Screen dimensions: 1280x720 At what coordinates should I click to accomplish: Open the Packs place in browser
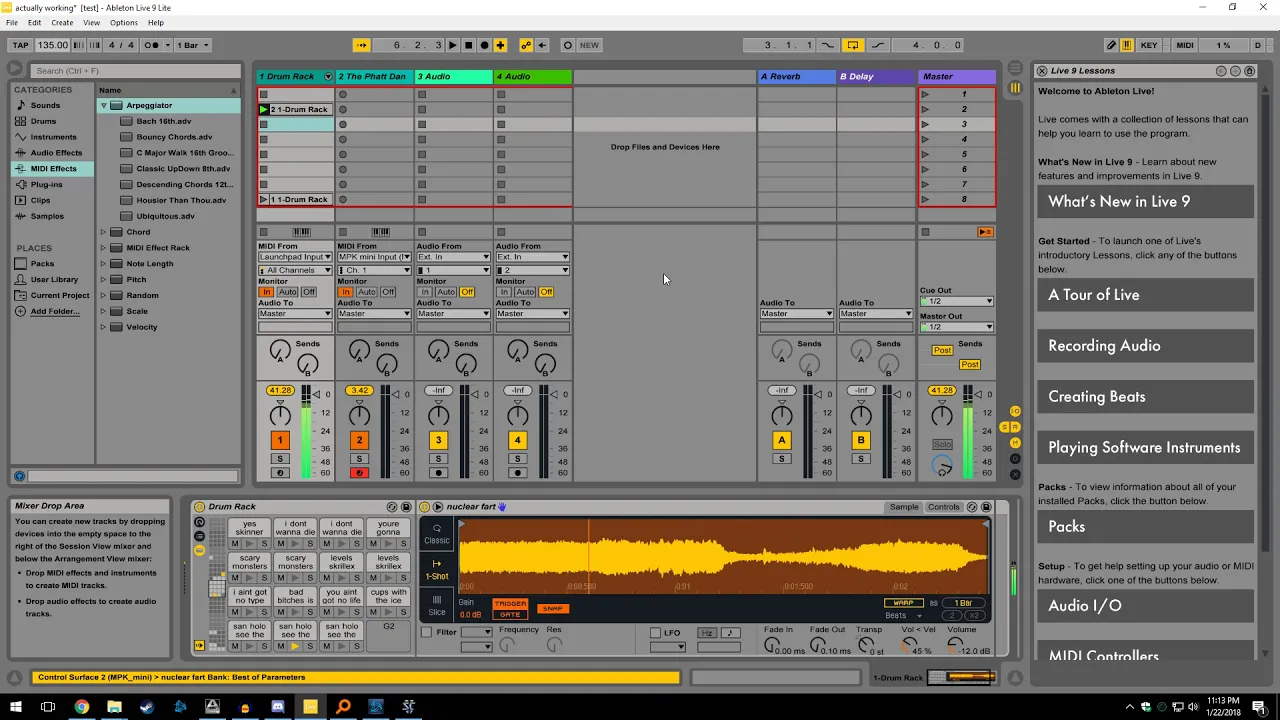click(42, 264)
